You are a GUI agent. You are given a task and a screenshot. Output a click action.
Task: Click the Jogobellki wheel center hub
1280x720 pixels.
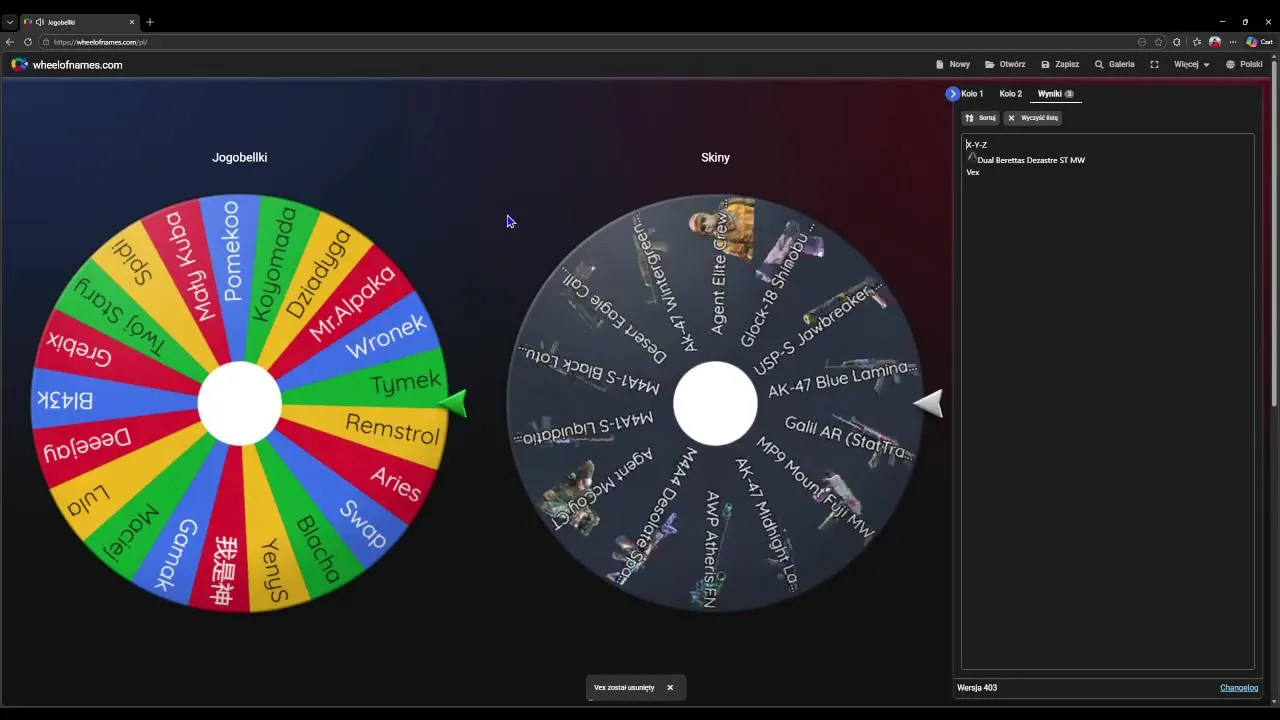click(239, 403)
